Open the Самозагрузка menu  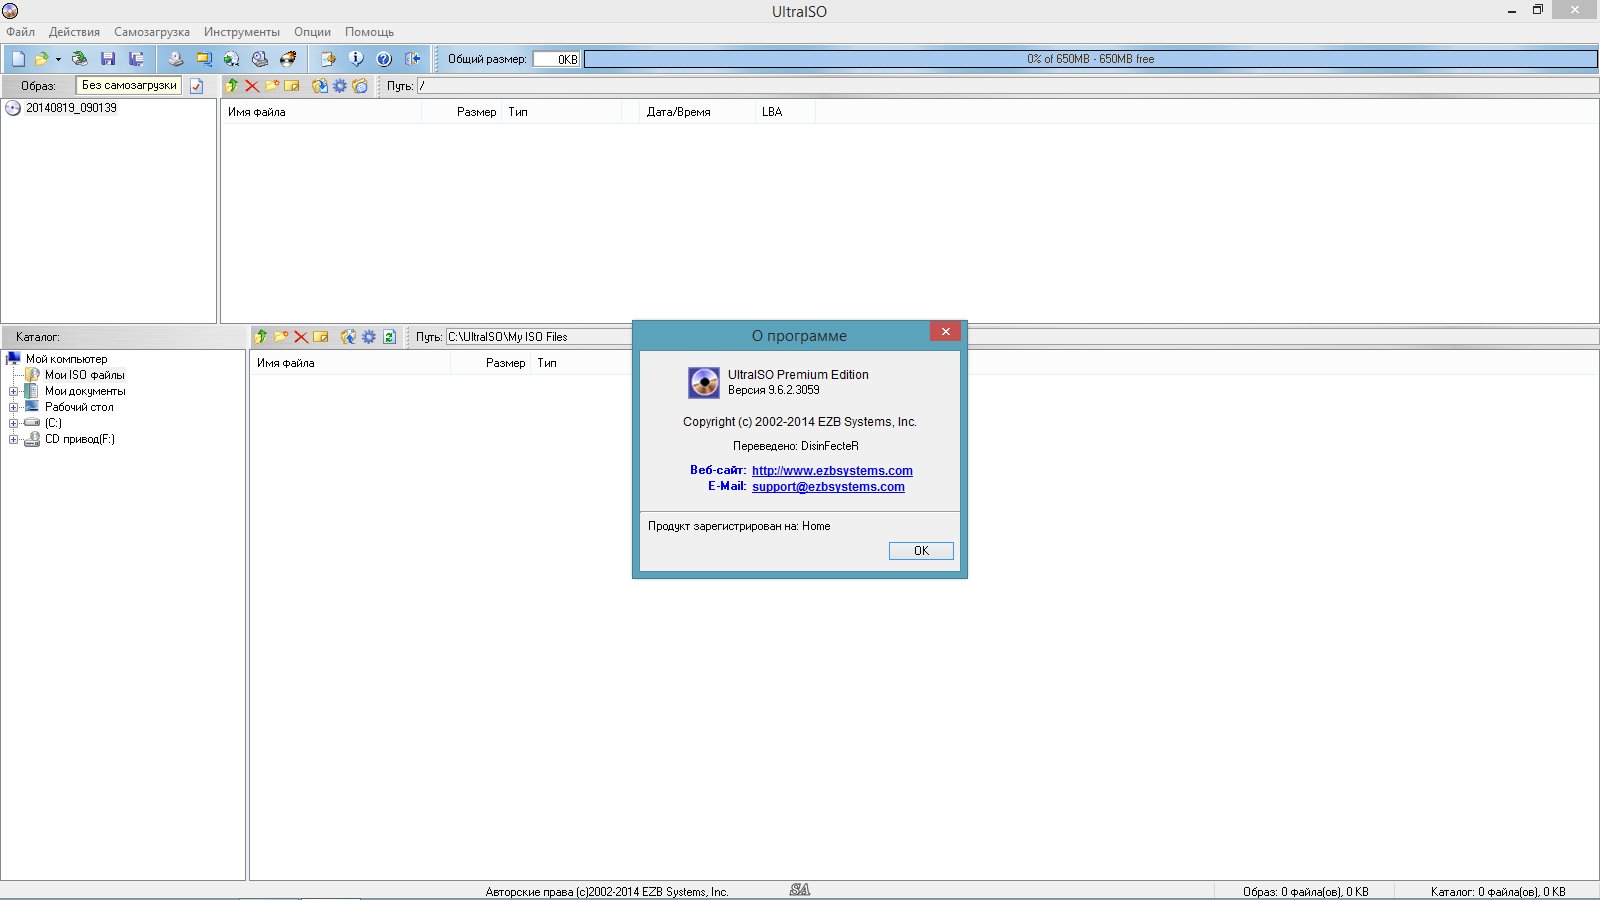point(152,32)
